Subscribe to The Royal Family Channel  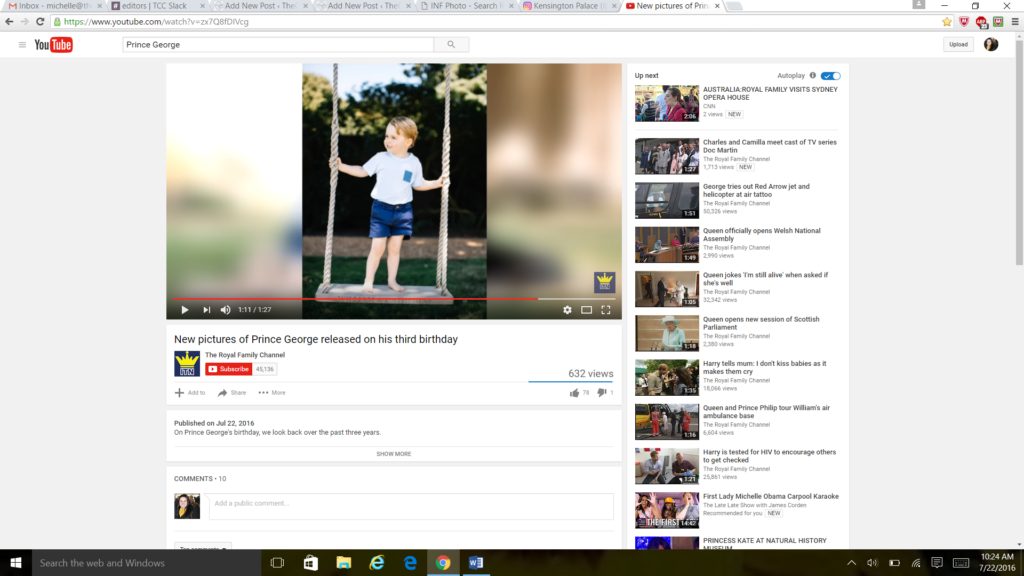[x=229, y=369]
